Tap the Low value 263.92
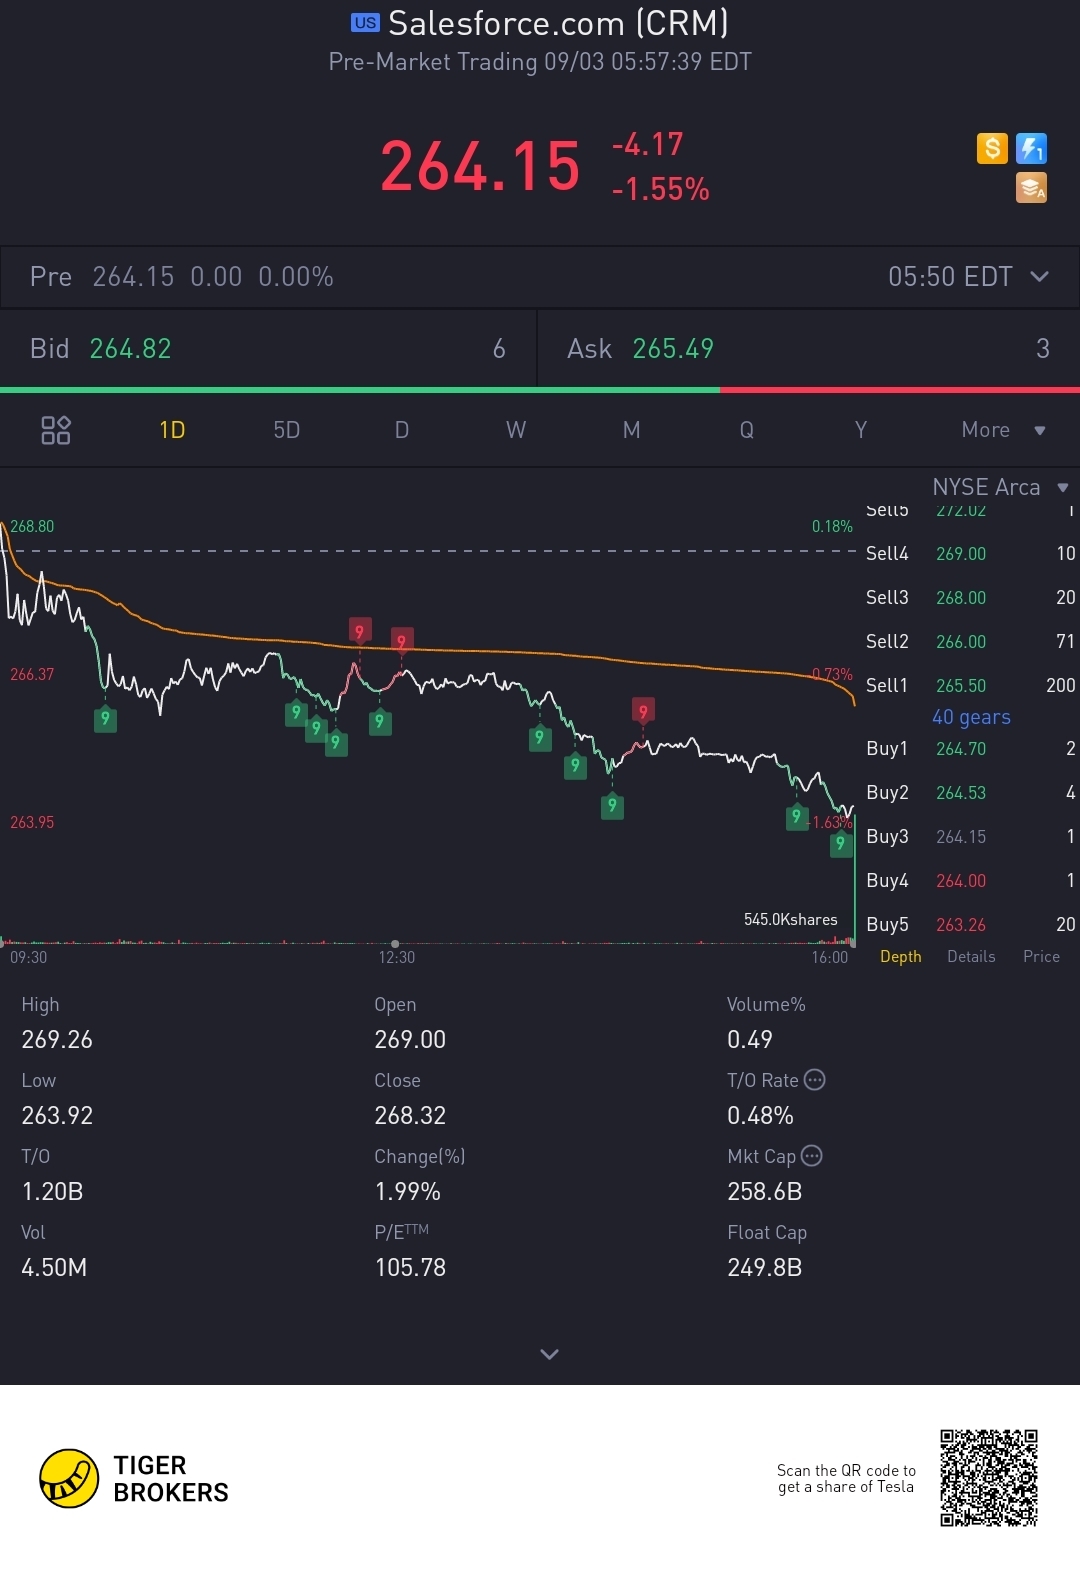Viewport: 1080px width, 1572px height. [x=57, y=1116]
